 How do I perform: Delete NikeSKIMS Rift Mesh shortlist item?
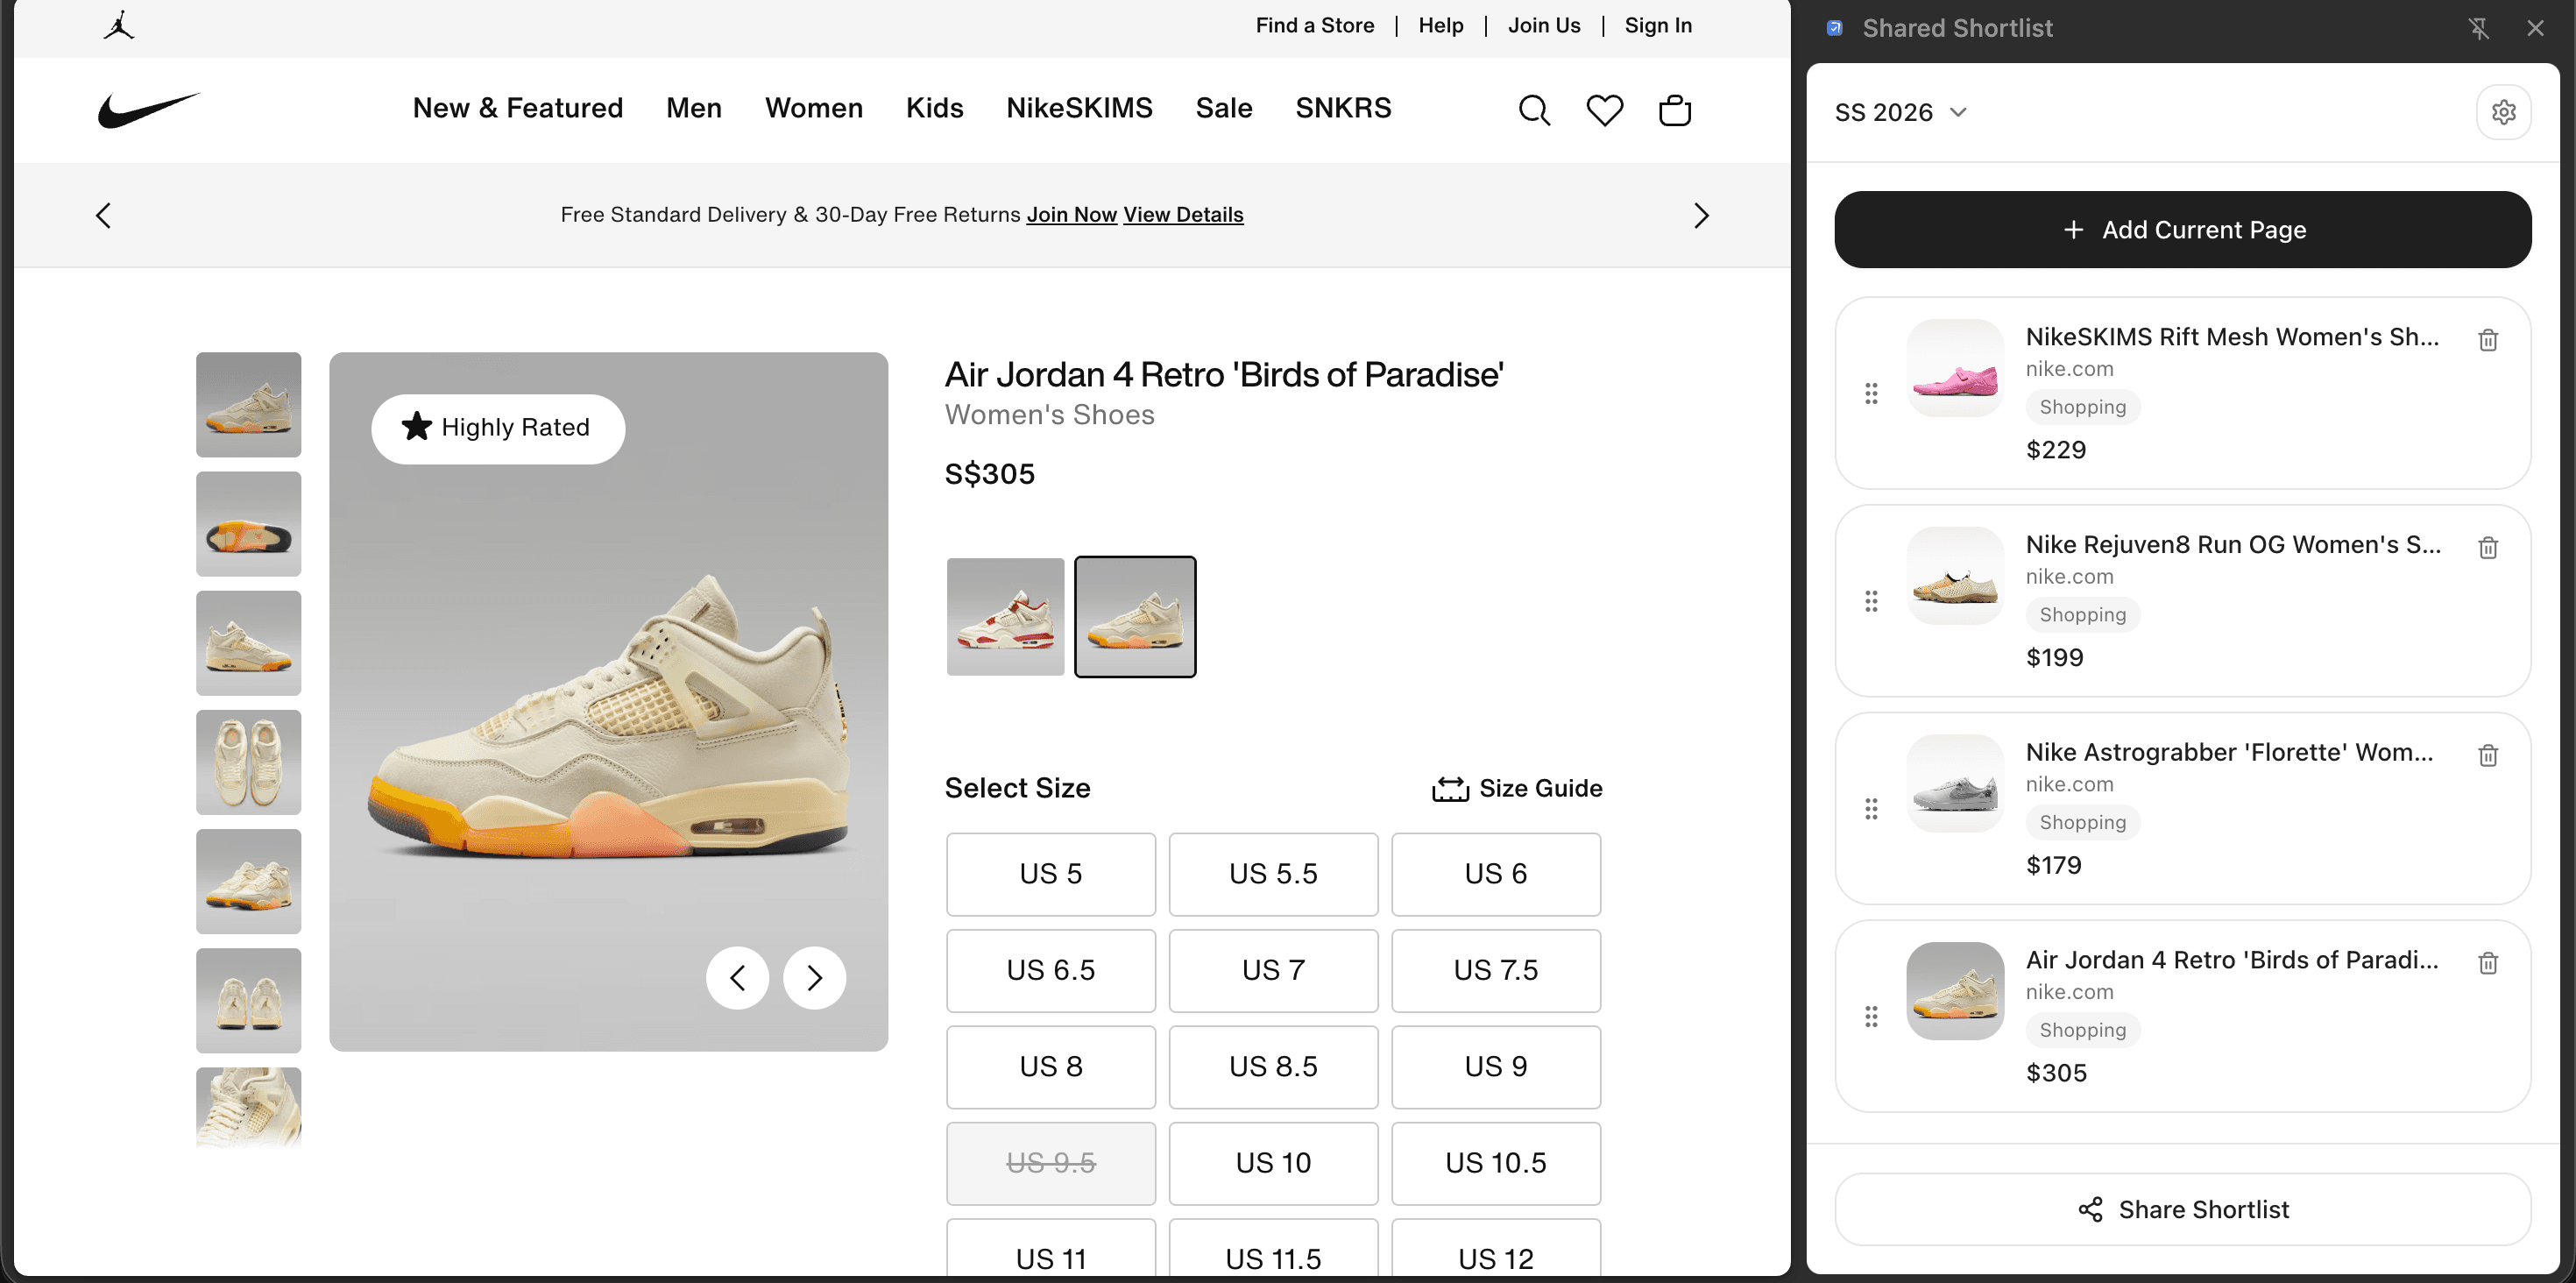point(2488,340)
